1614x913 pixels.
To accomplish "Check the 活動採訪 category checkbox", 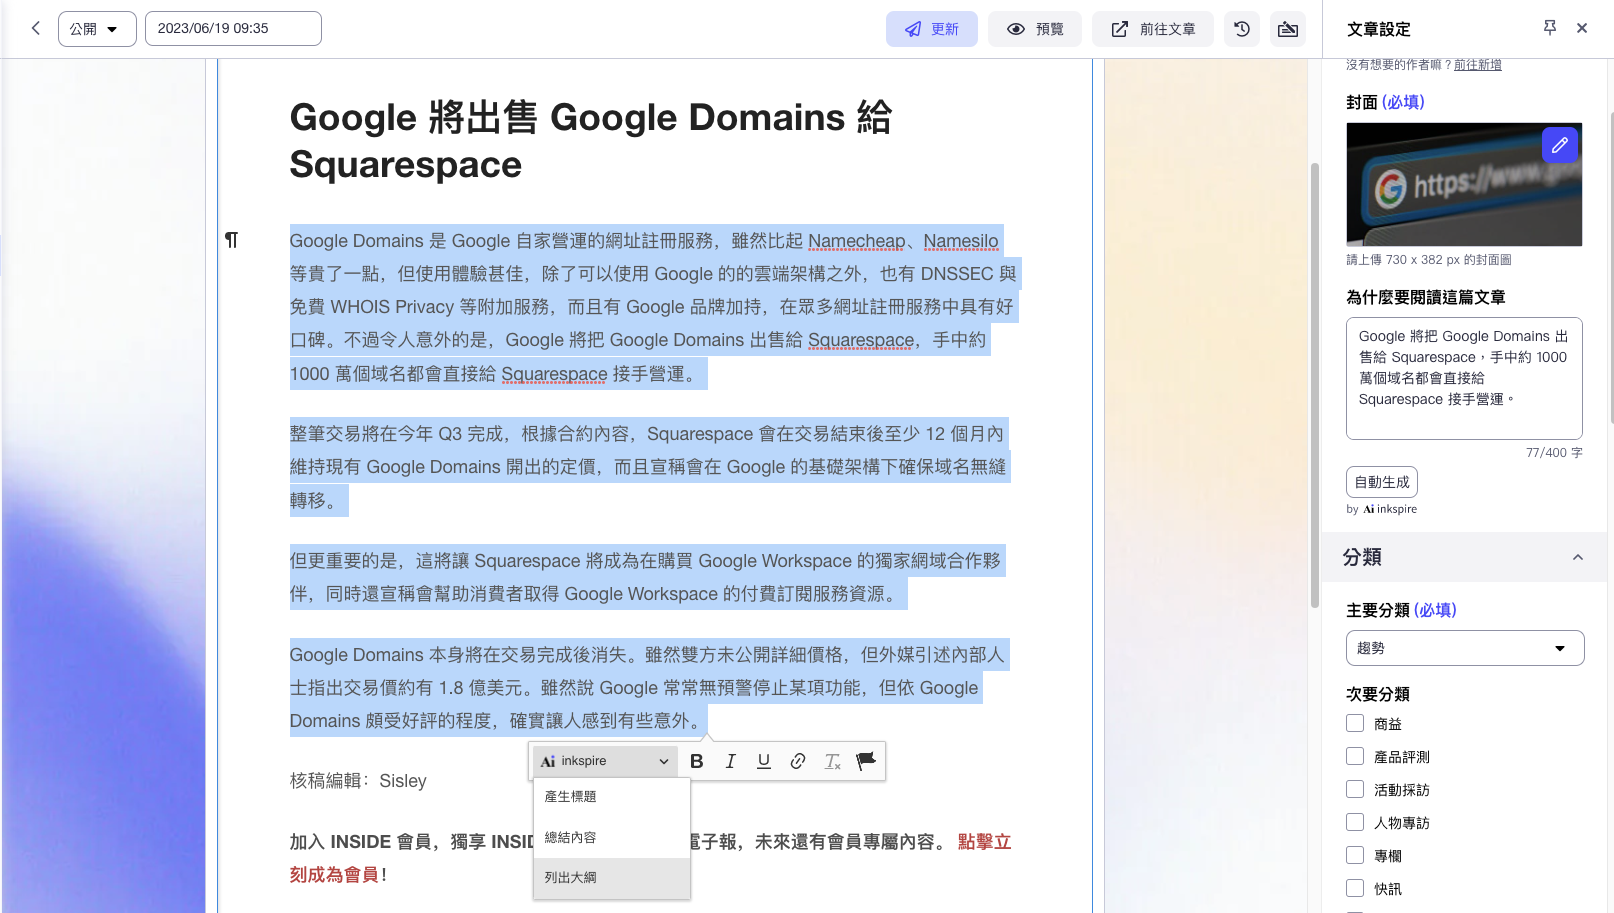I will (x=1355, y=789).
